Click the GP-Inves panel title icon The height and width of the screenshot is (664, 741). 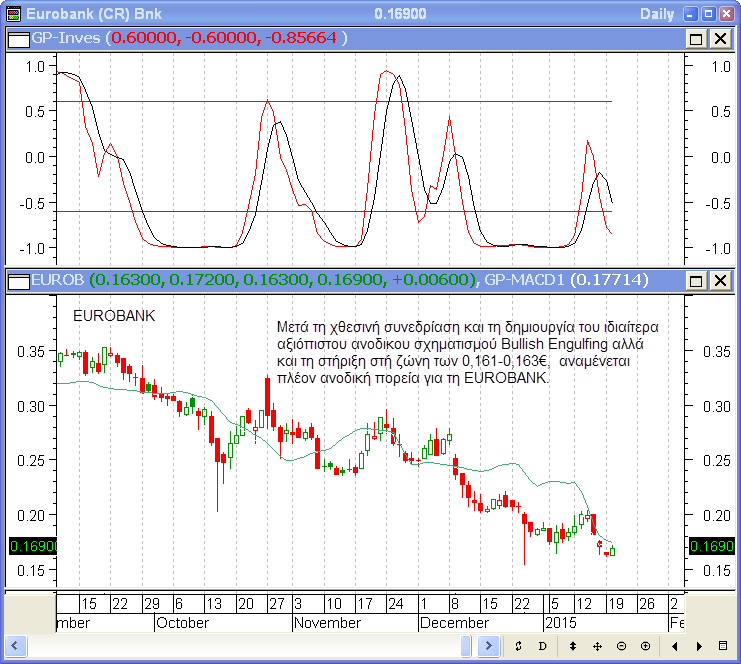coord(19,39)
